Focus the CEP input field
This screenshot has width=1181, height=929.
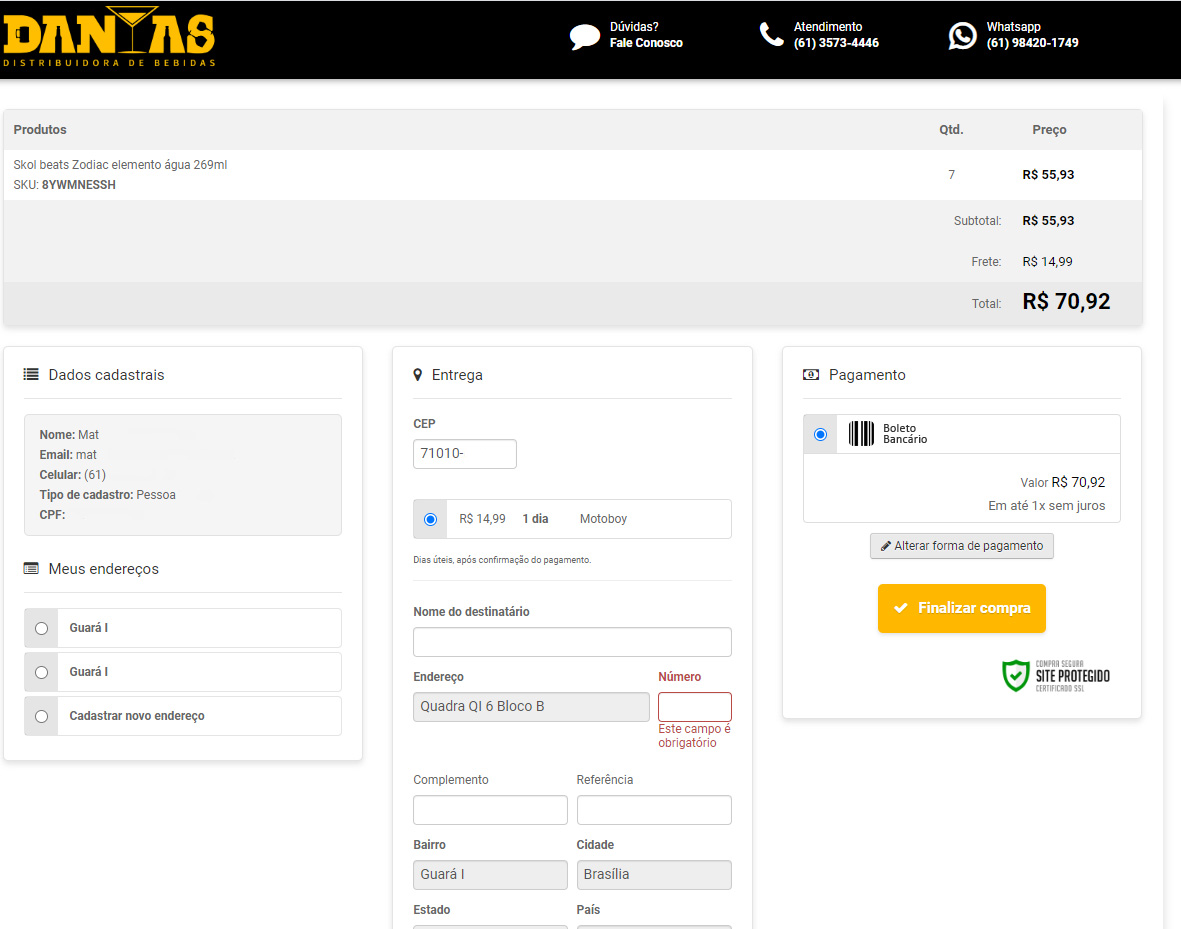coord(464,454)
